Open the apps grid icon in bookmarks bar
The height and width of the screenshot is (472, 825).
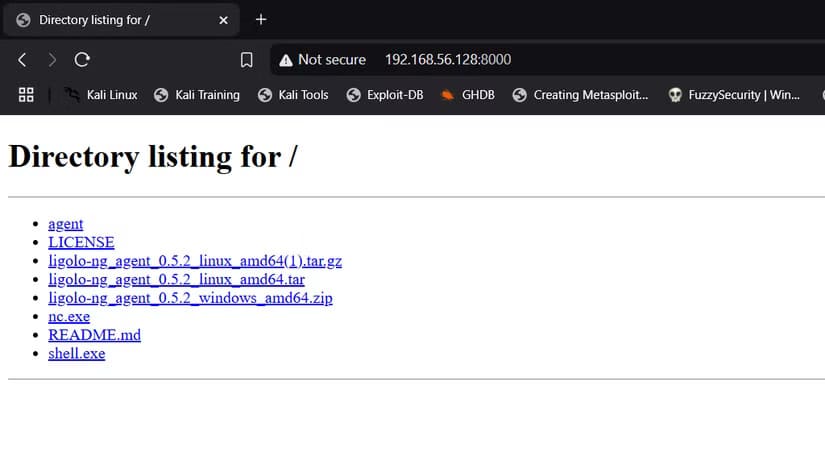(x=27, y=95)
